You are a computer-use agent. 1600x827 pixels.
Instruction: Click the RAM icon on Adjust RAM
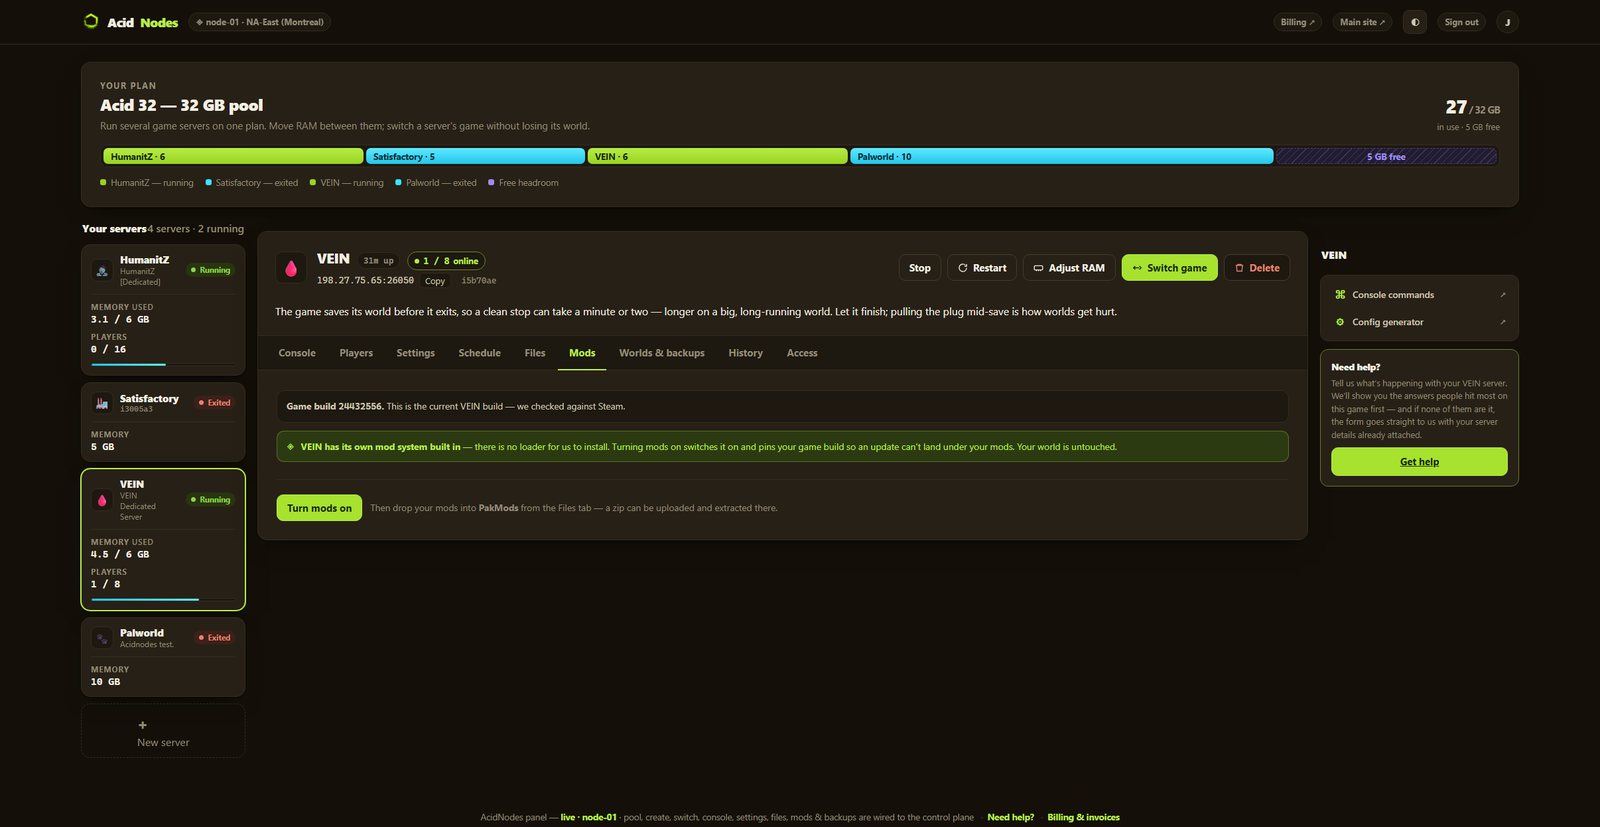point(1038,268)
